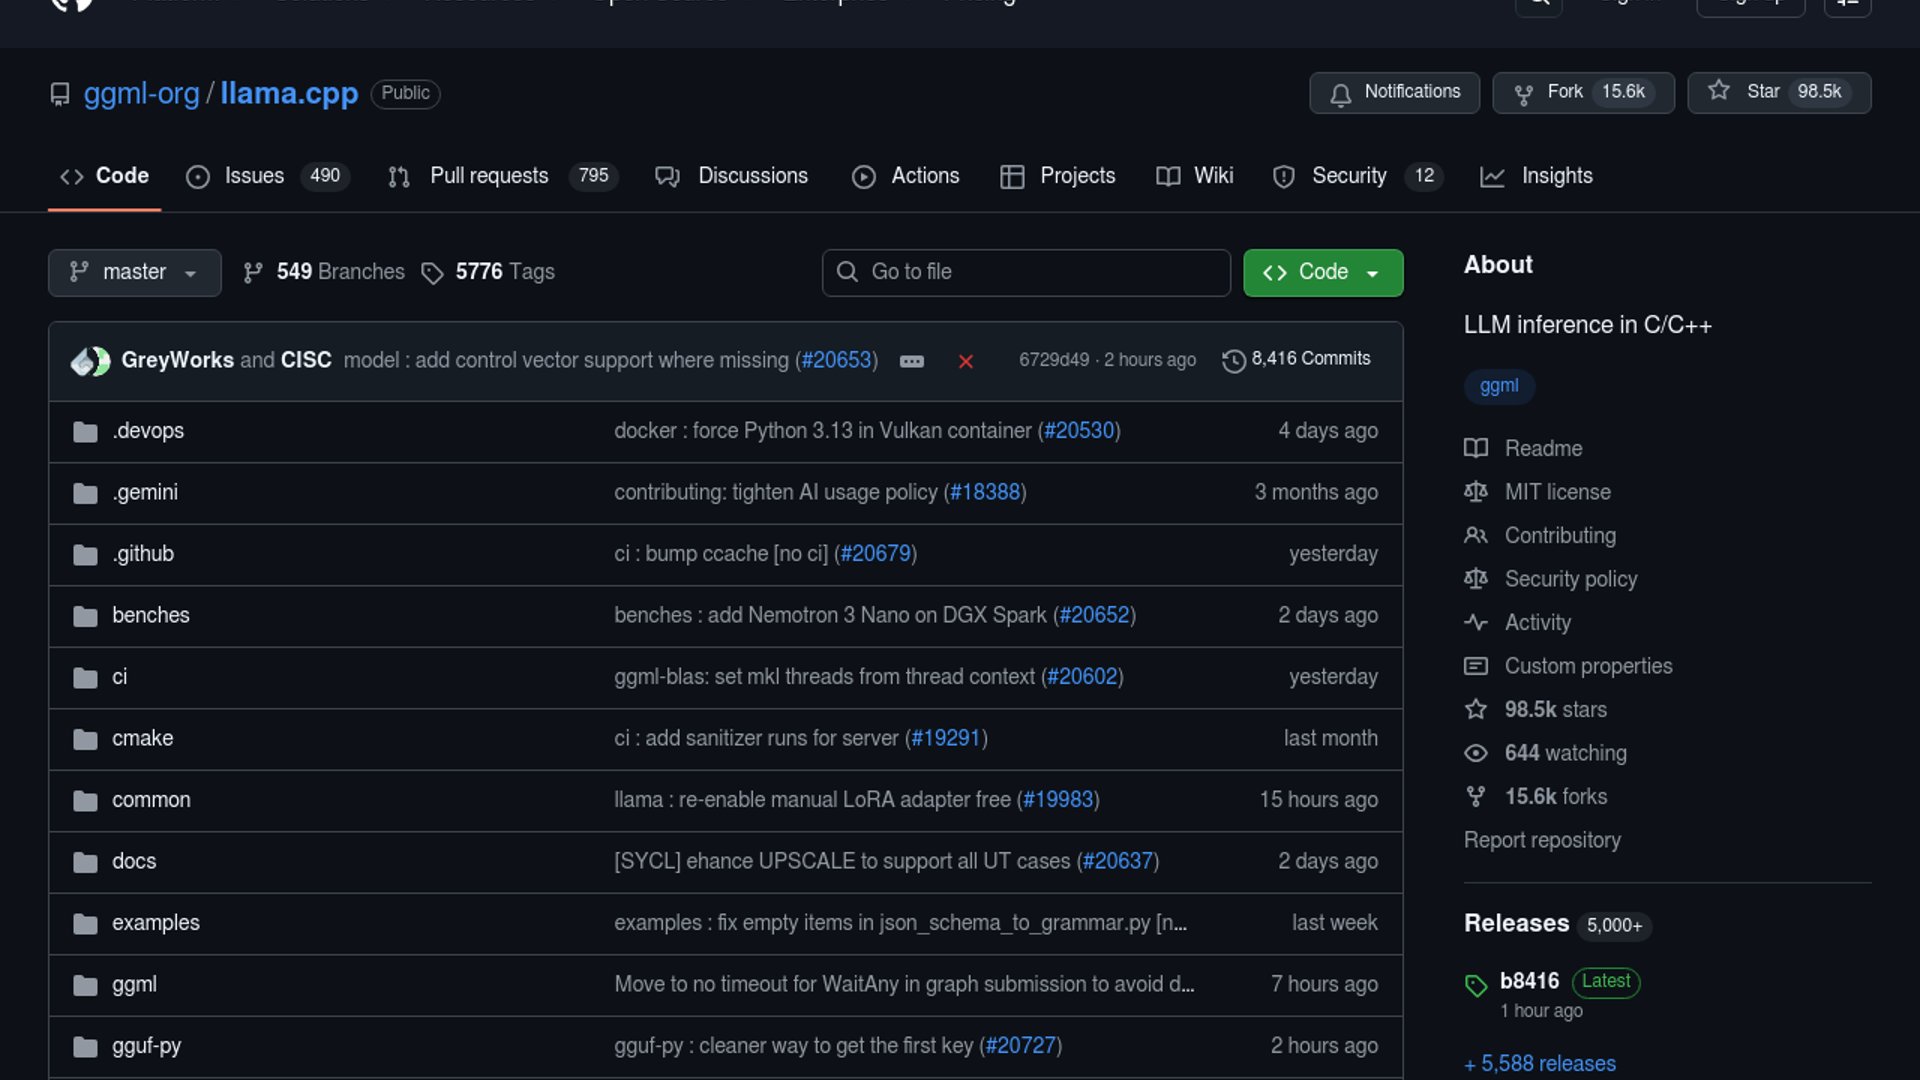Open the ggml topic tag
The width and height of the screenshot is (1920, 1080).
1498,386
